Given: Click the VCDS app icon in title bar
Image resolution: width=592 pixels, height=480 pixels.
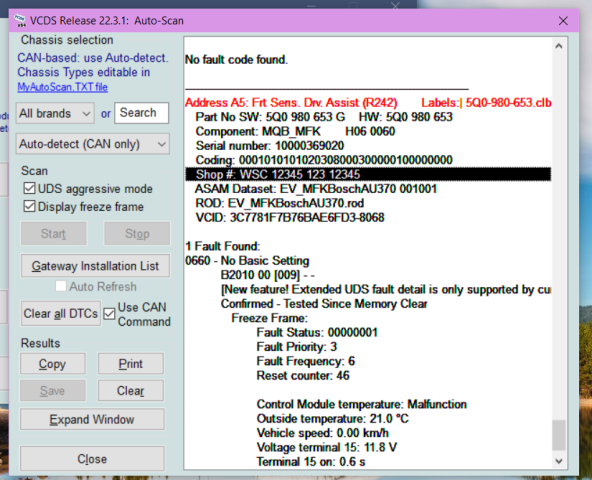Looking at the screenshot, I should click(x=20, y=20).
